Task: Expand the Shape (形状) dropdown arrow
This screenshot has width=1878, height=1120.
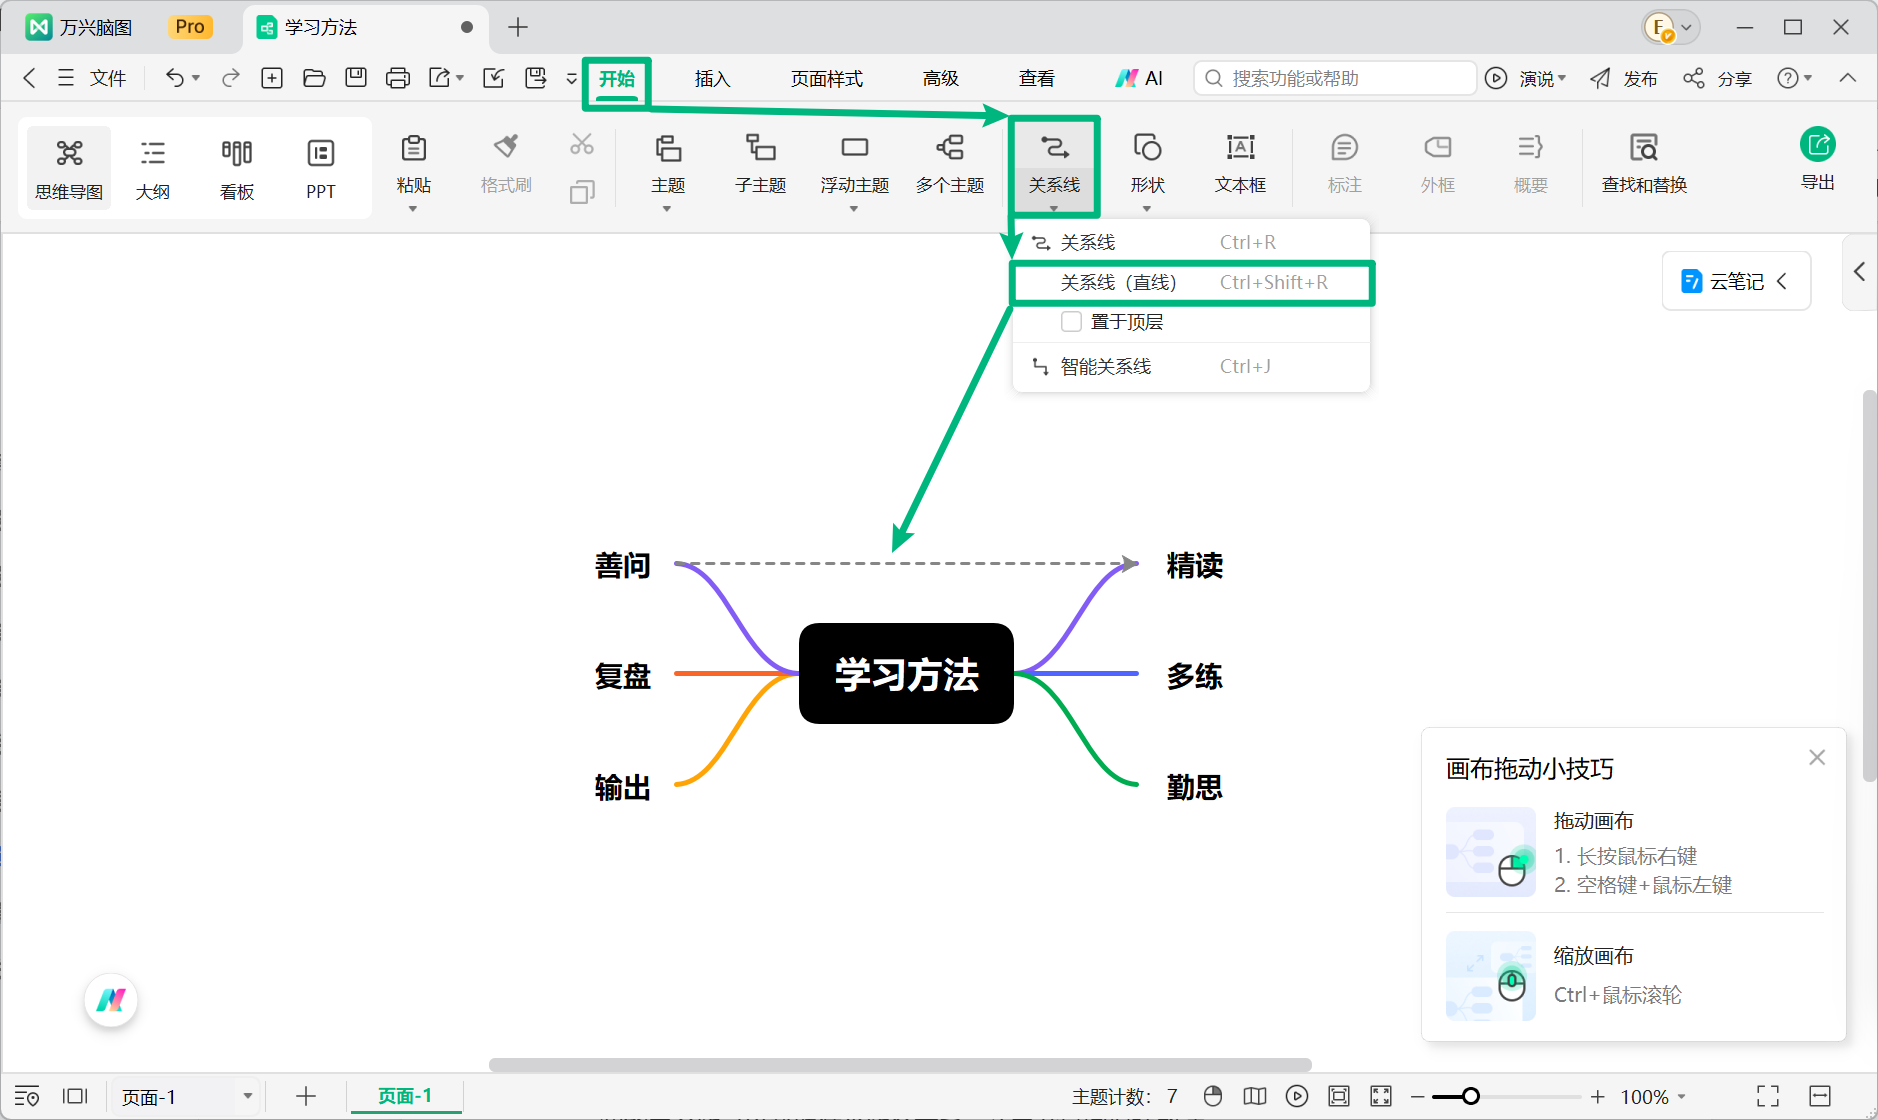Action: coord(1147,209)
